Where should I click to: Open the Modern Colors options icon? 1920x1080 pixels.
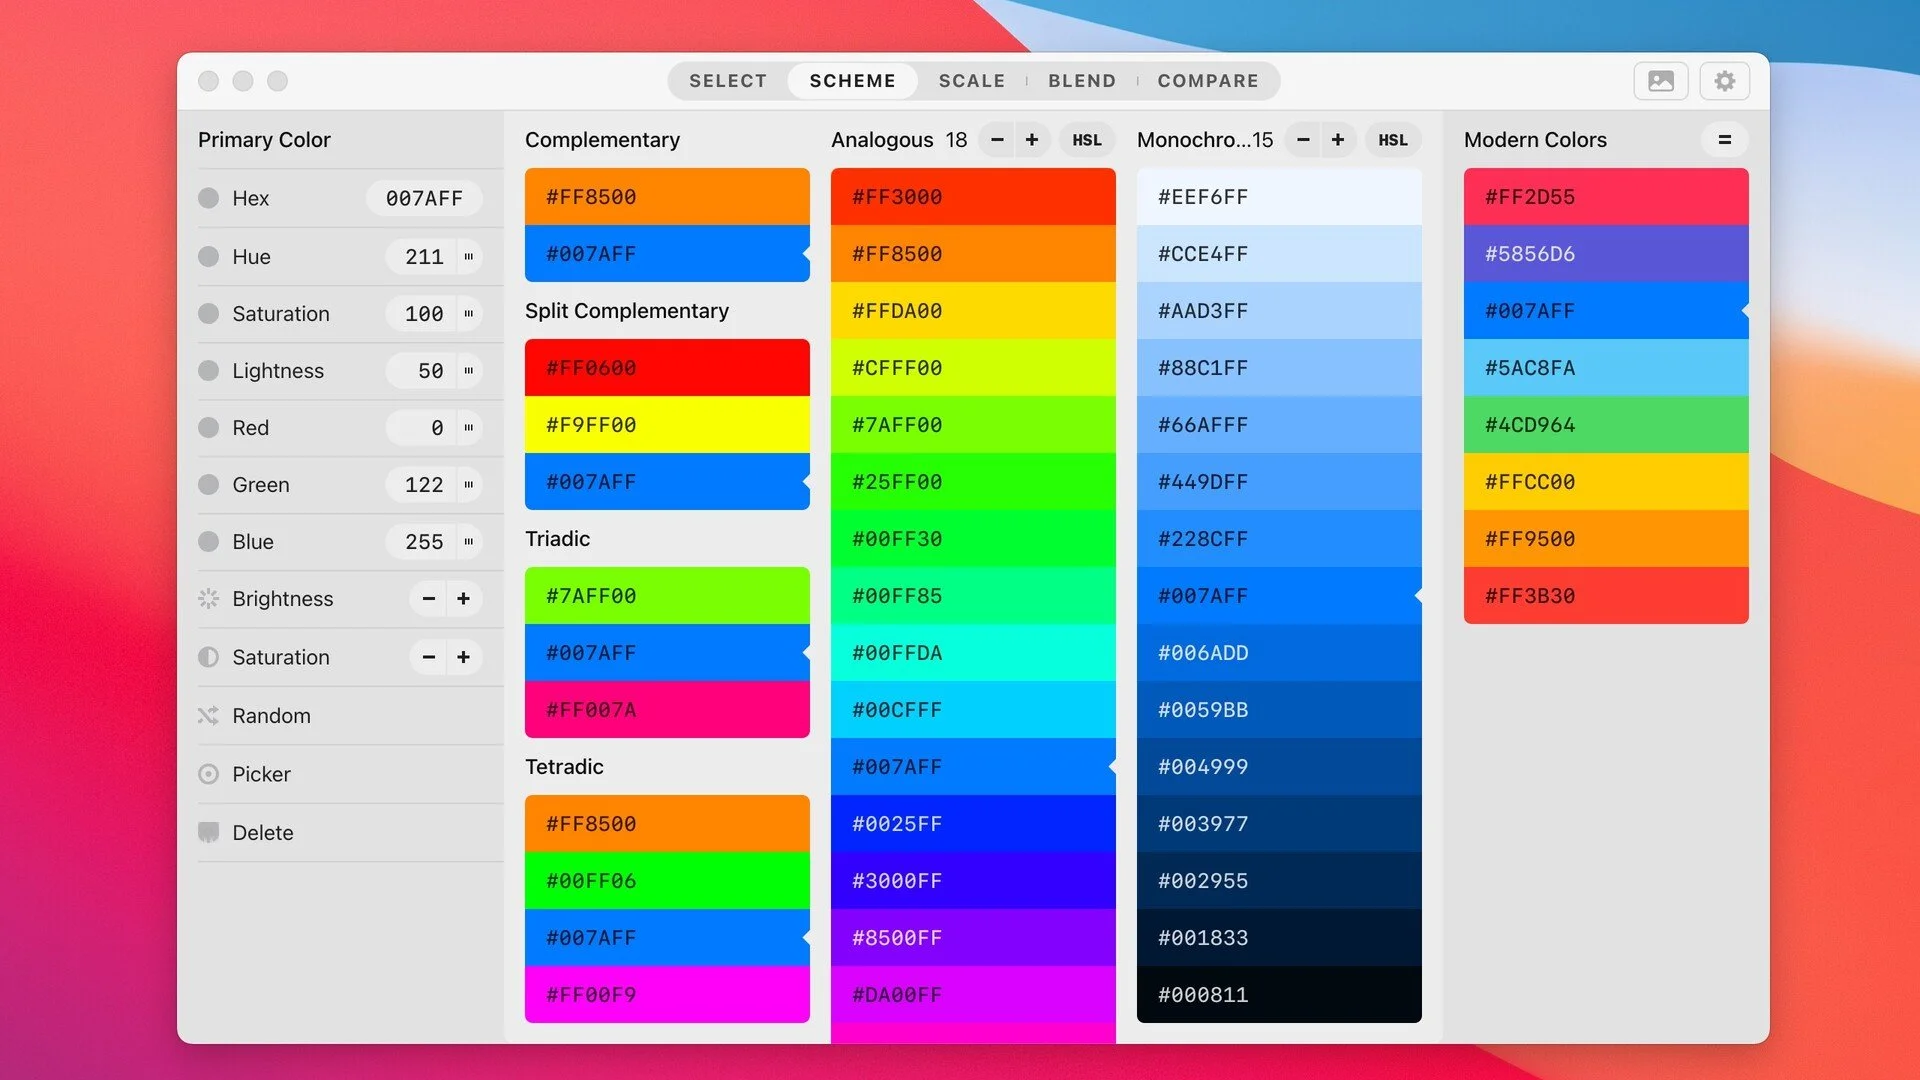(x=1724, y=140)
